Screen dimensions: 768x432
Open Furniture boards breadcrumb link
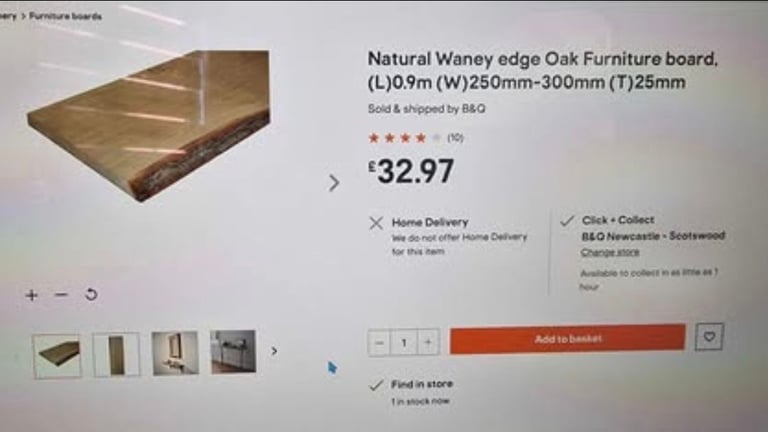click(65, 16)
